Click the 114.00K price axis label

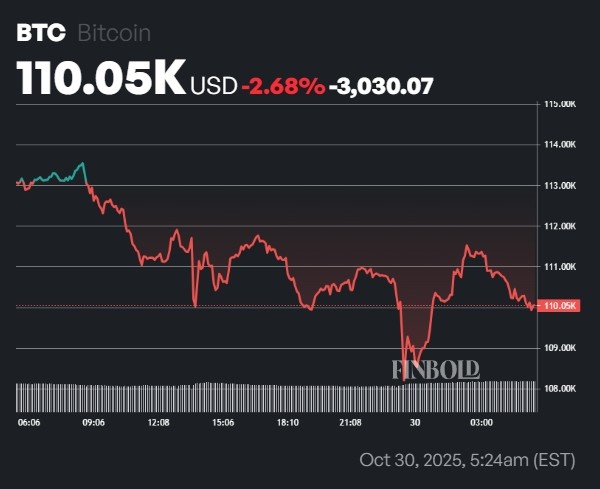click(560, 144)
